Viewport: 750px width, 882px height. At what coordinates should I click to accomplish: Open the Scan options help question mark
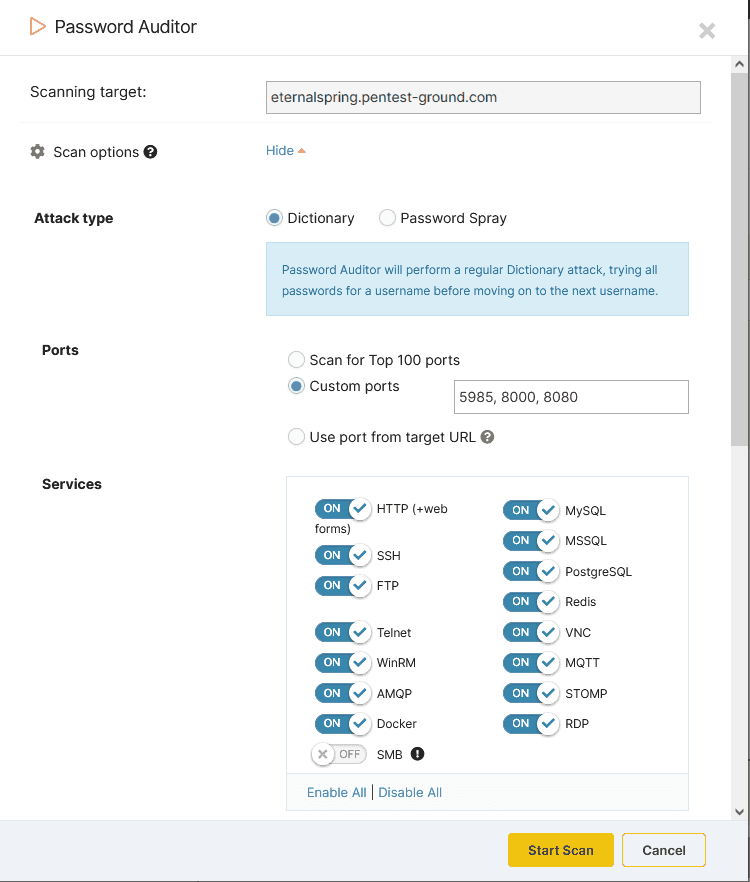(149, 151)
